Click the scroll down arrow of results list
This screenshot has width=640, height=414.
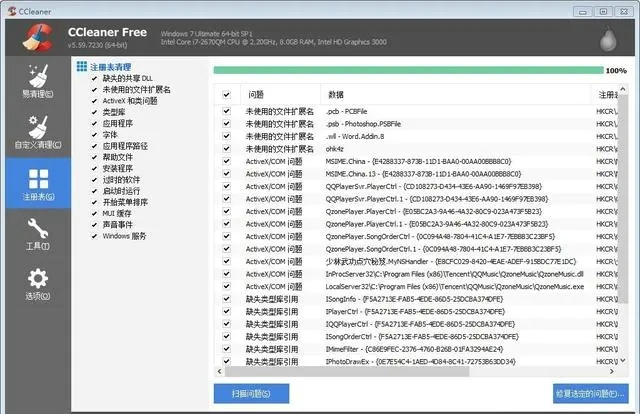[623, 361]
